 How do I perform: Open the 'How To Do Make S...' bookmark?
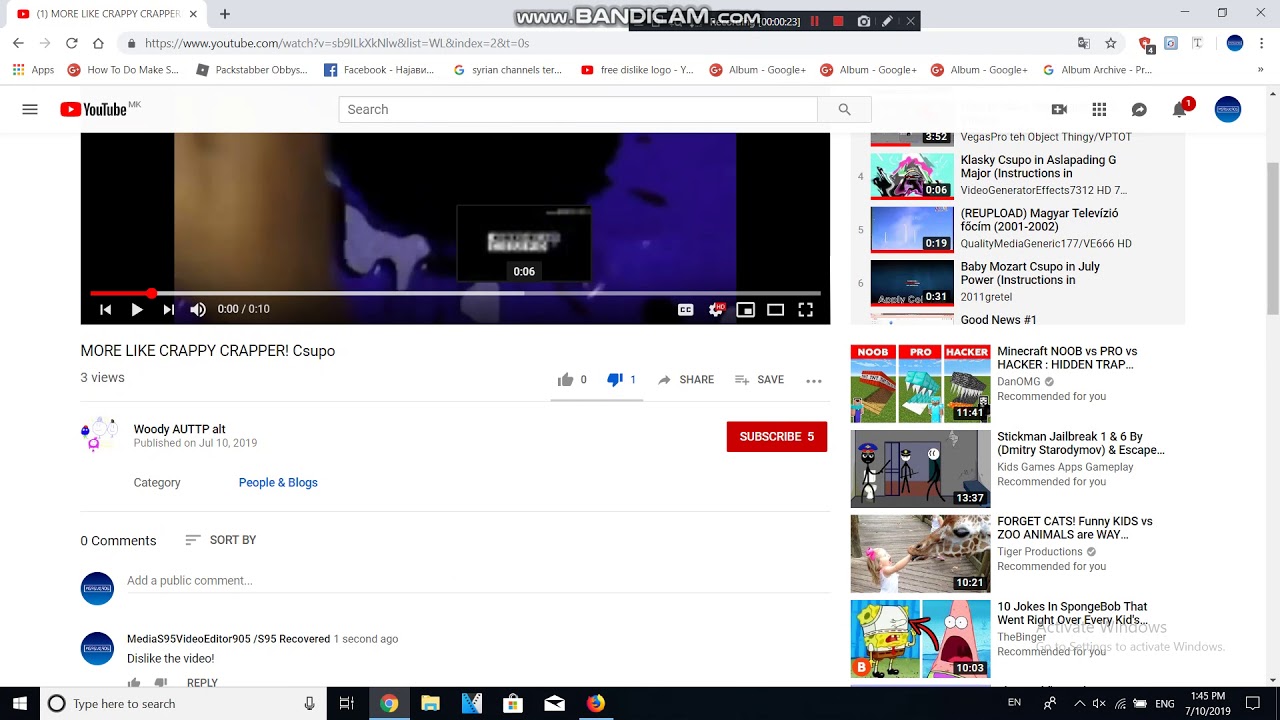click(x=123, y=70)
